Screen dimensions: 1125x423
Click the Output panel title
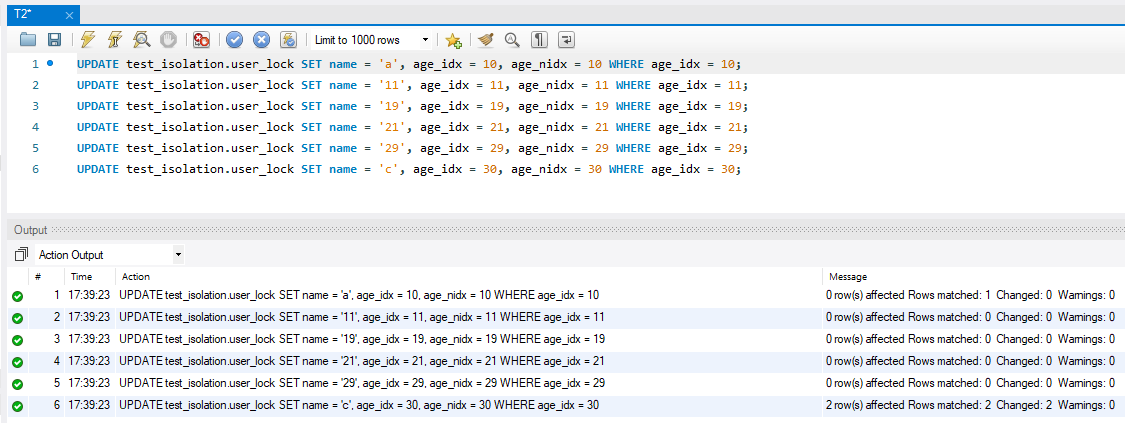click(30, 230)
